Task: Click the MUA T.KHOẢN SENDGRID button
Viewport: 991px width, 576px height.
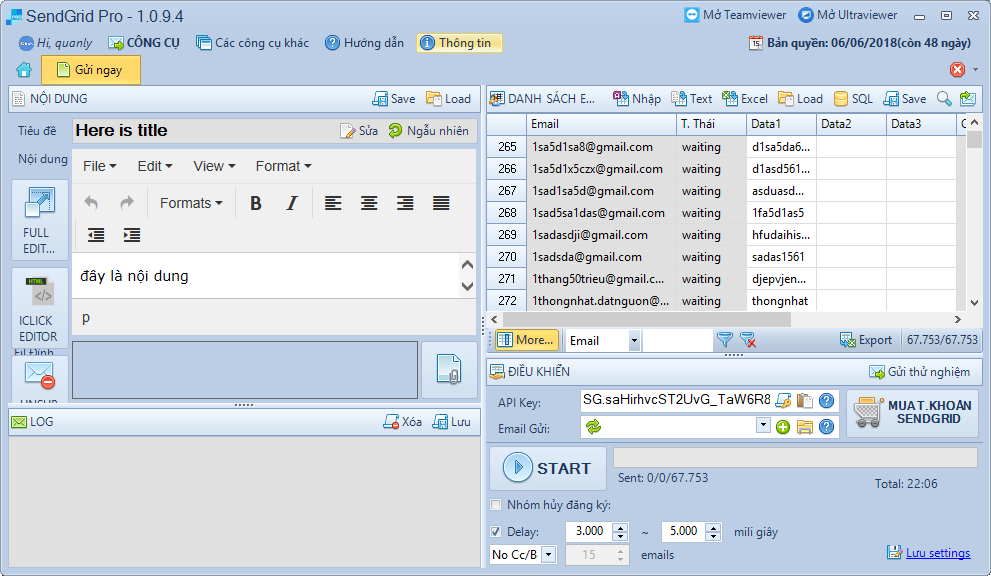Action: click(x=912, y=413)
